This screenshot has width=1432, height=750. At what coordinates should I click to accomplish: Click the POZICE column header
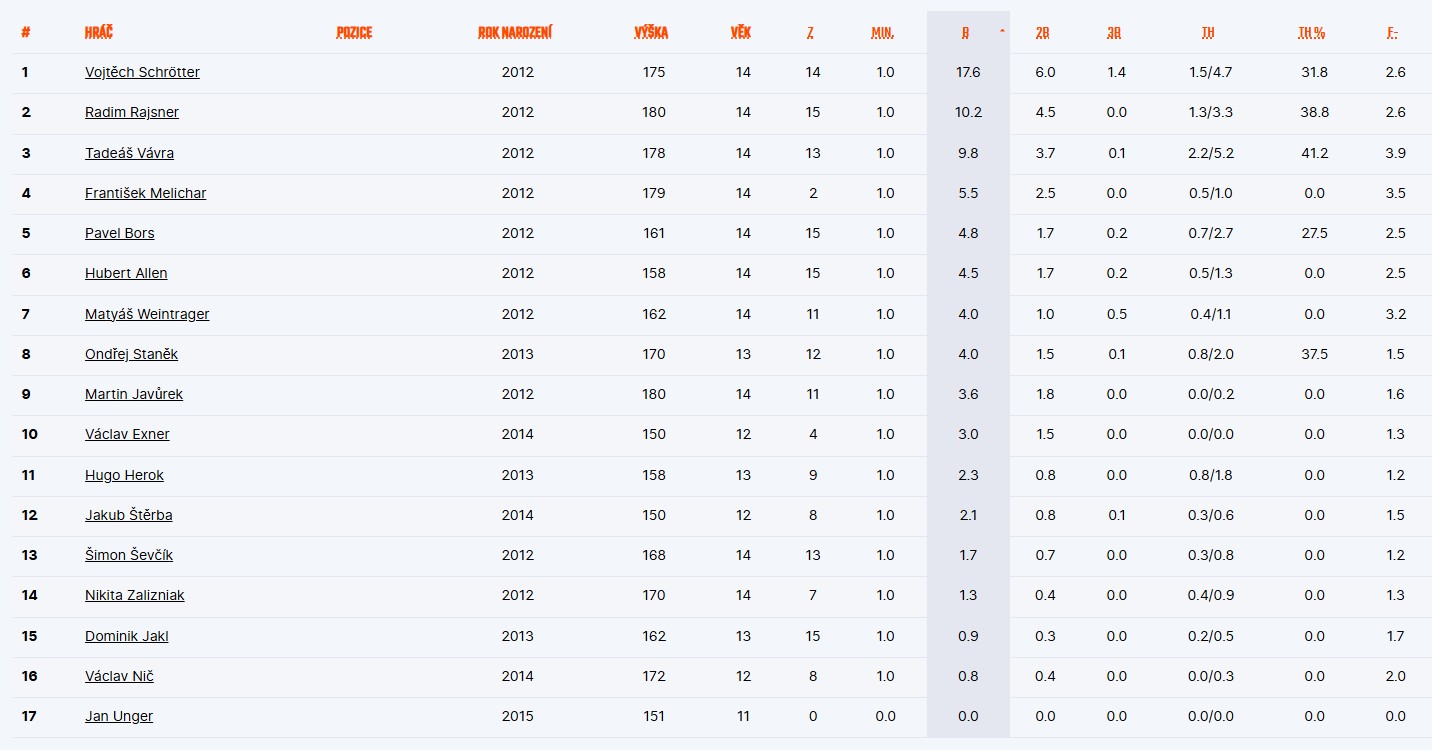(x=354, y=33)
